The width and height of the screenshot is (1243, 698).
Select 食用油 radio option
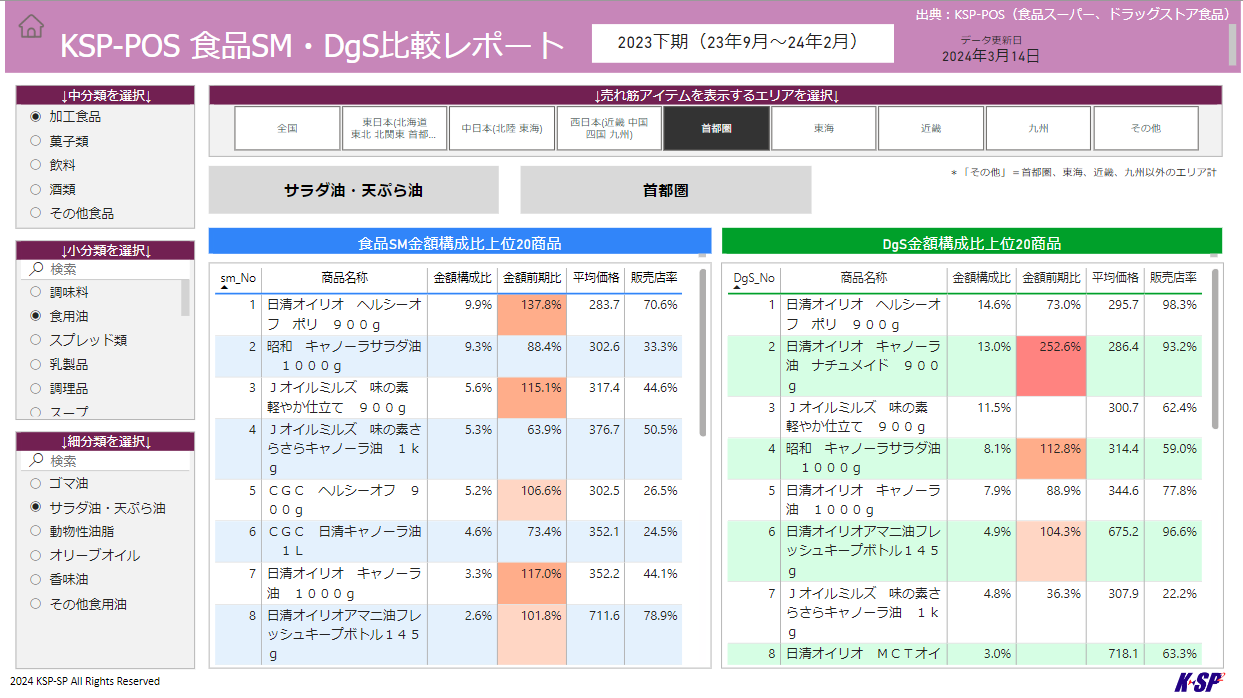pos(36,316)
